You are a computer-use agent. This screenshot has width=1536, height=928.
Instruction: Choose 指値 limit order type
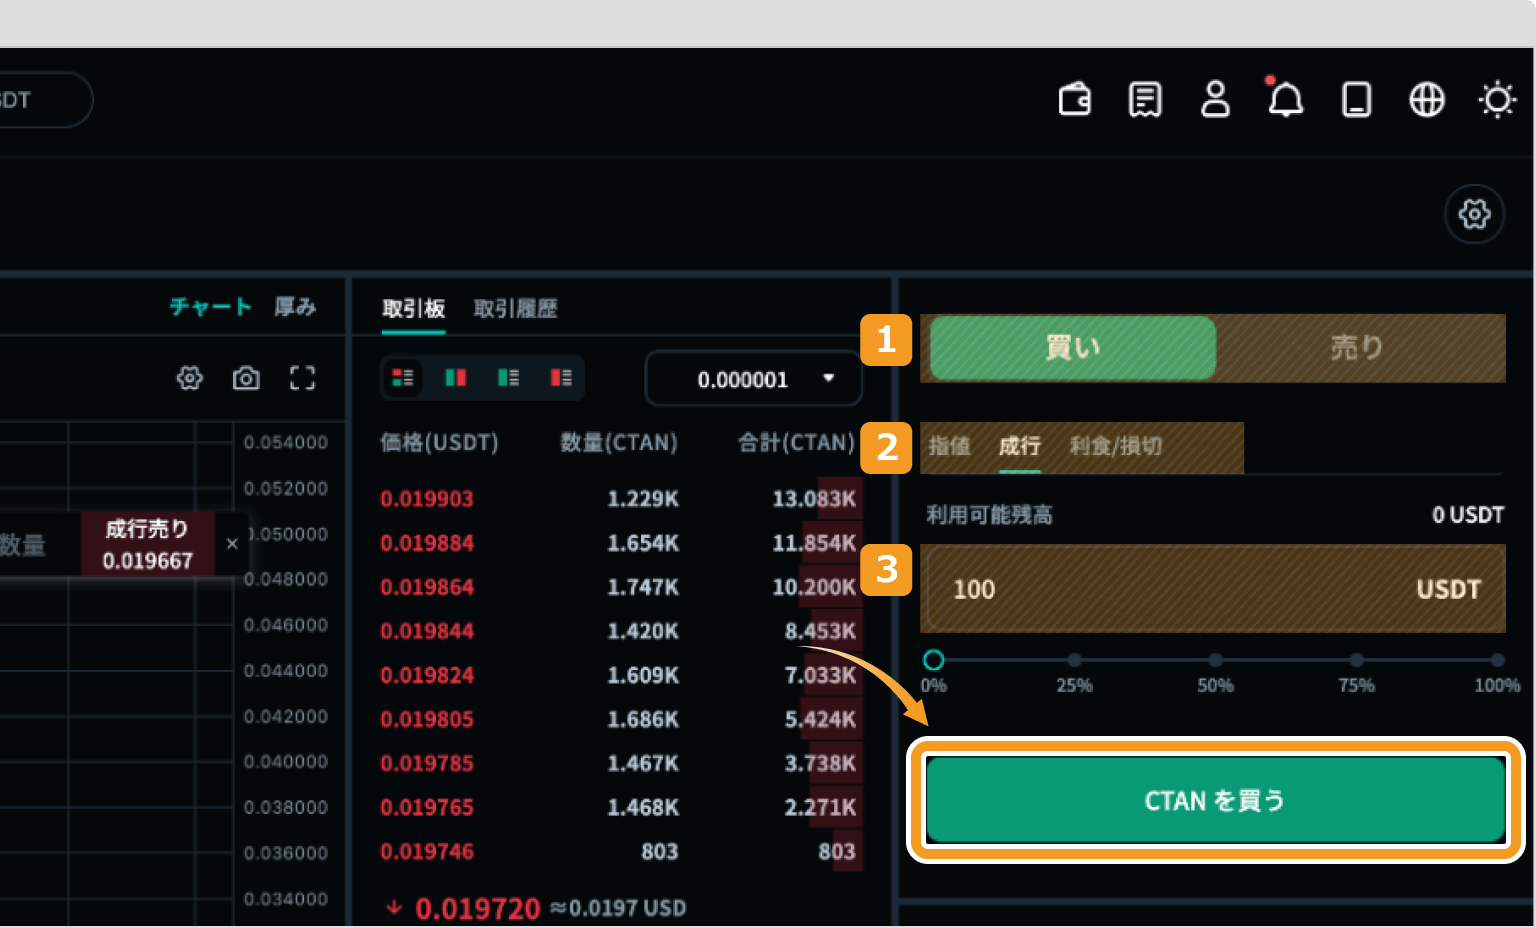pyautogui.click(x=949, y=446)
